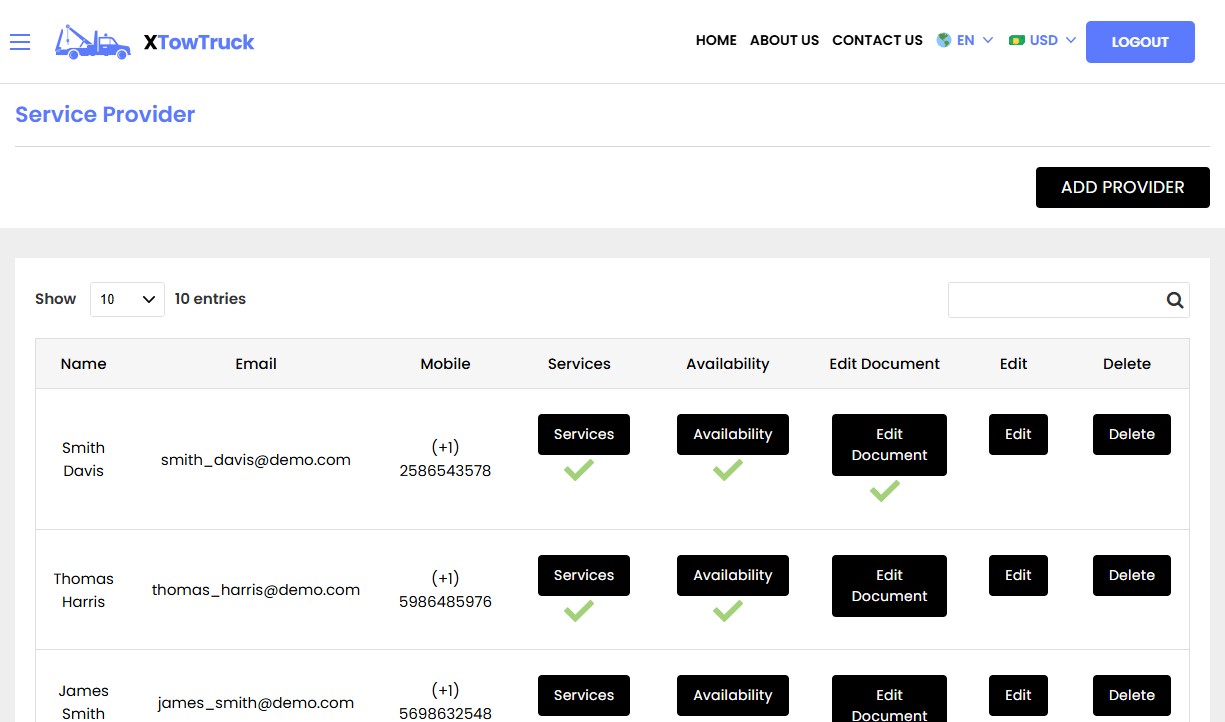Click the search magnifier icon
This screenshot has height=722, width=1225.
(1174, 299)
